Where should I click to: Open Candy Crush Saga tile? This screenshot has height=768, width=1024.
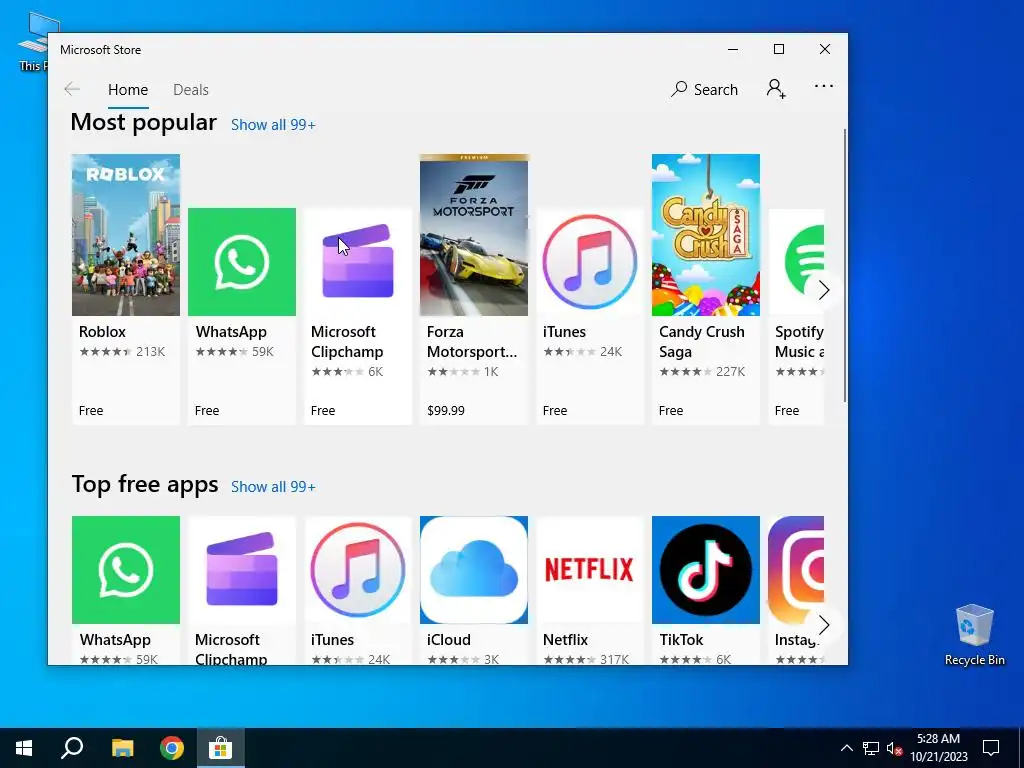click(x=706, y=289)
